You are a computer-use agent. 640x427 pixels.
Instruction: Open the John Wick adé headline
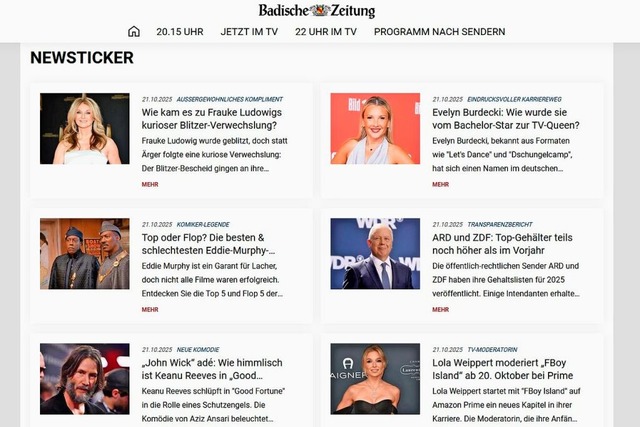tap(212, 369)
